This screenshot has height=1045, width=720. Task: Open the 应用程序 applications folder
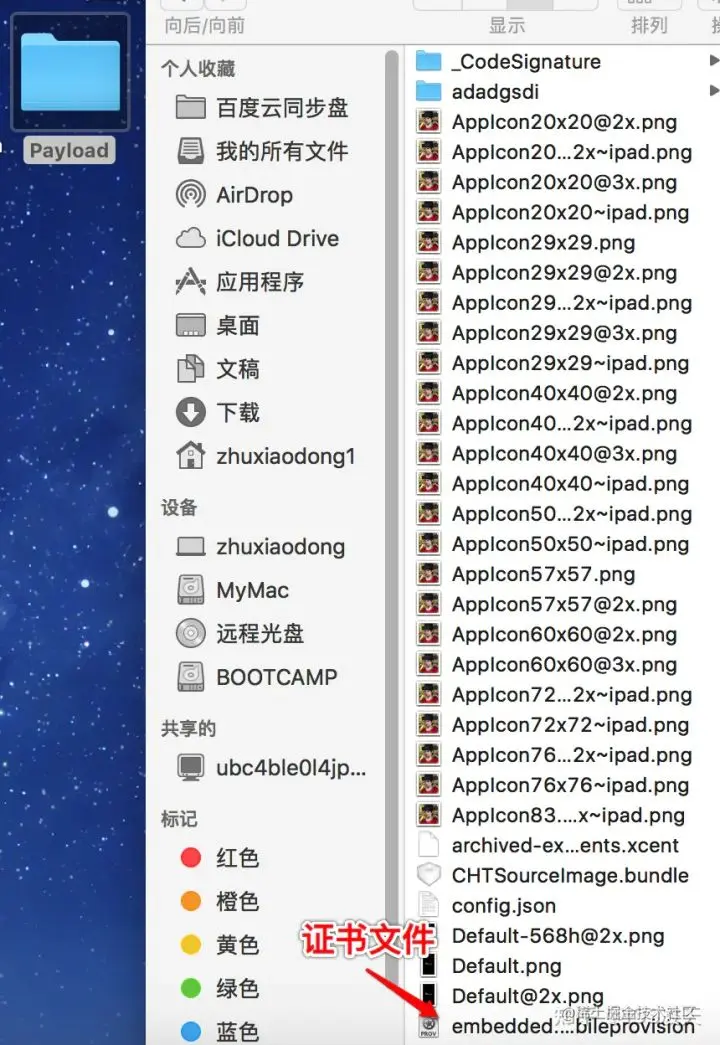tap(239, 282)
